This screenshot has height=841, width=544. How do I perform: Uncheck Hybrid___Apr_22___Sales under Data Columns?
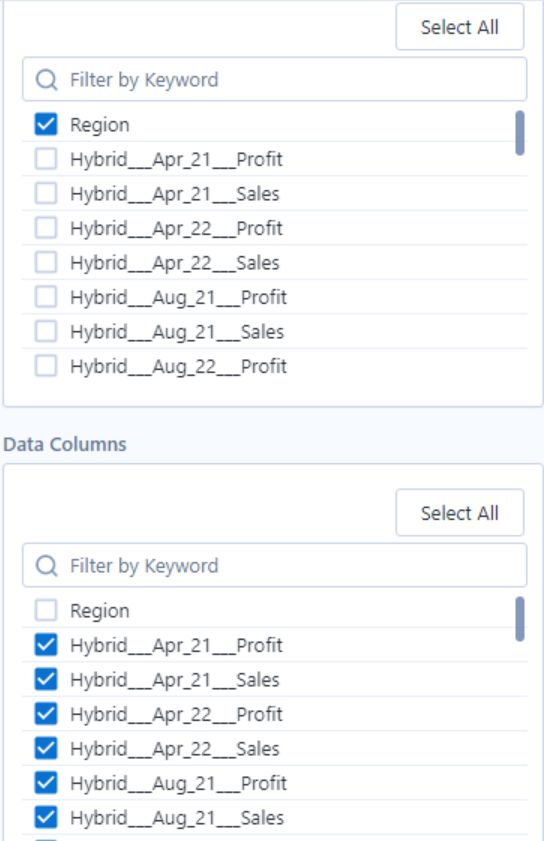[x=46, y=748]
